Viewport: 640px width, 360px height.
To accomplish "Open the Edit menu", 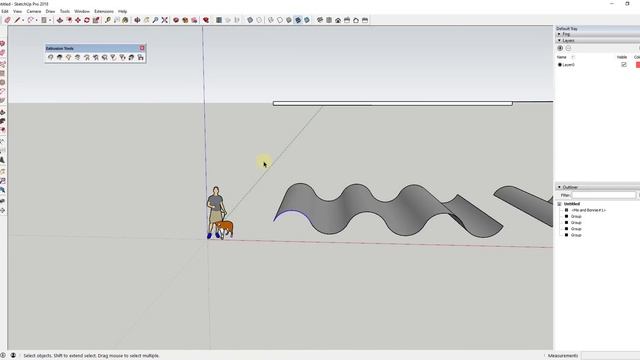I will [x=5, y=11].
